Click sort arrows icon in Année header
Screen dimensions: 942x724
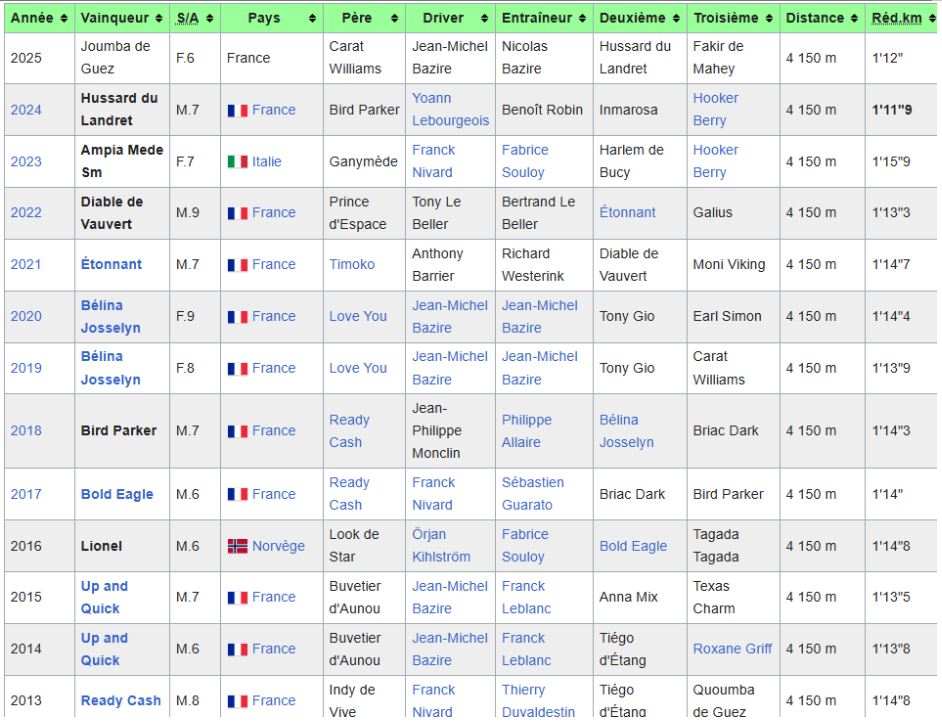pos(64,18)
